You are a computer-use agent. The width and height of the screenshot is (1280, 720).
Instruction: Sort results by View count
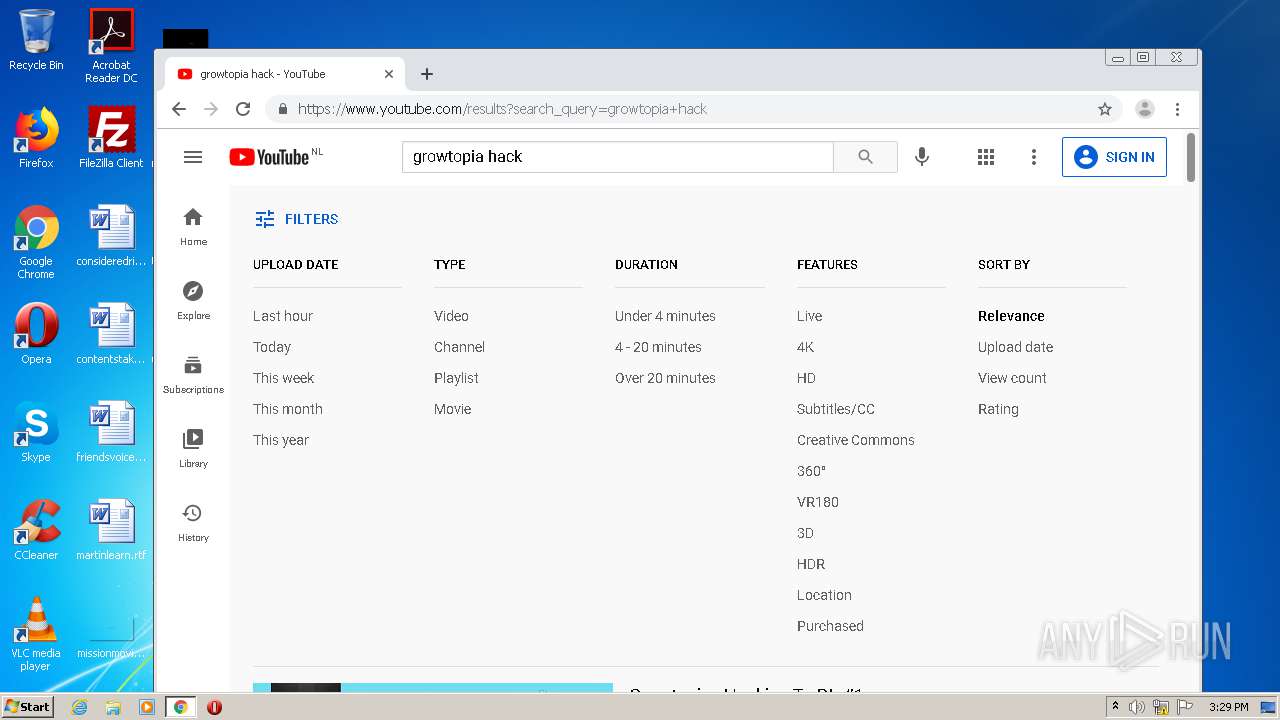pyautogui.click(x=1012, y=378)
